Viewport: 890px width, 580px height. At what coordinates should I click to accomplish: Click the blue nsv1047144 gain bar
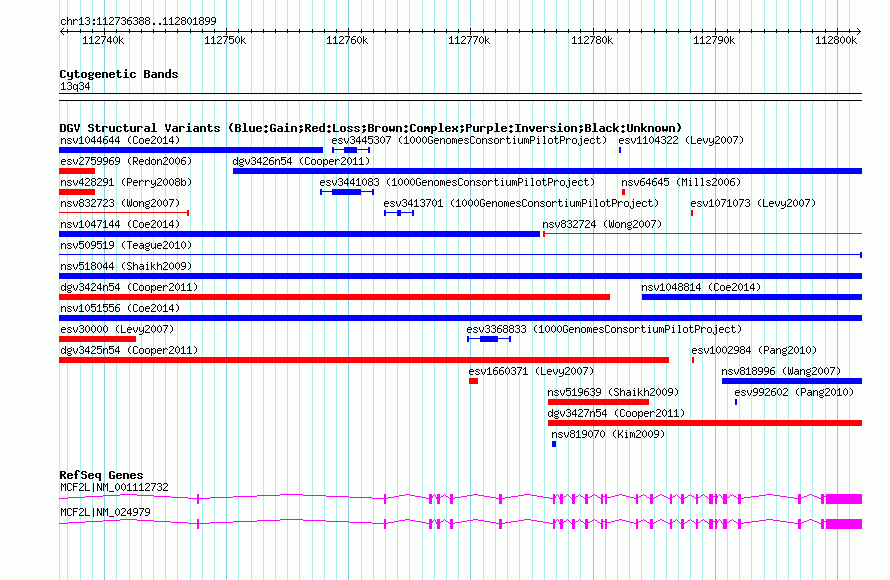click(x=299, y=234)
